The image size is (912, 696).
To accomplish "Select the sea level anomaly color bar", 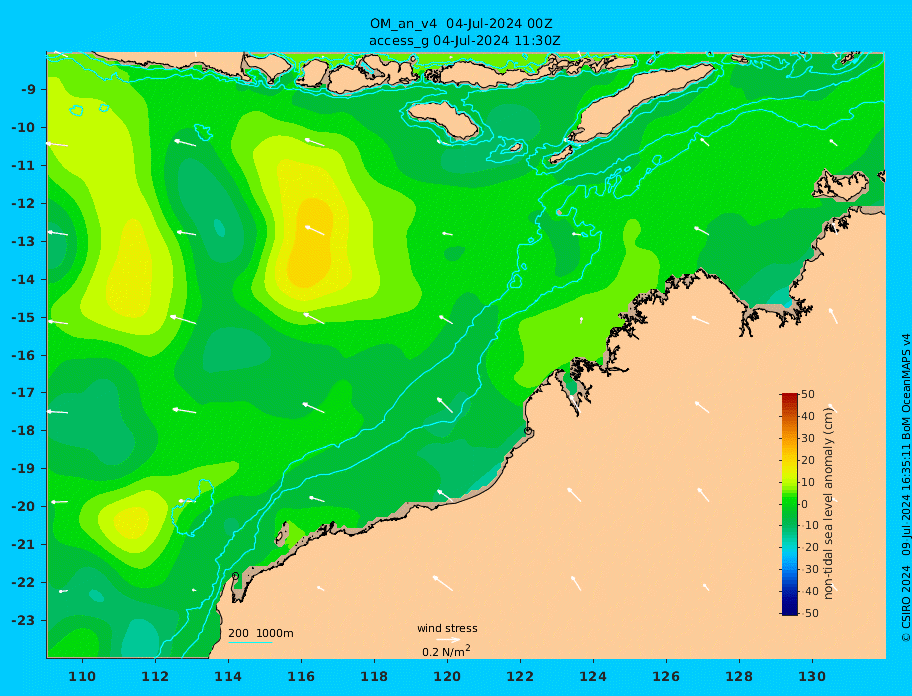I will (x=790, y=504).
